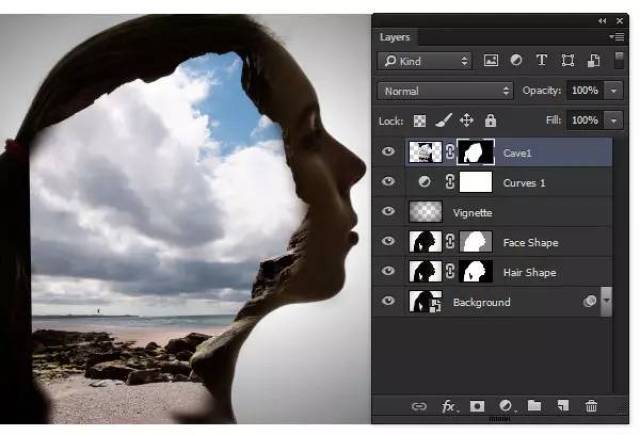The width and height of the screenshot is (640, 435).
Task: Click the type layer filter icon
Action: coord(542,60)
